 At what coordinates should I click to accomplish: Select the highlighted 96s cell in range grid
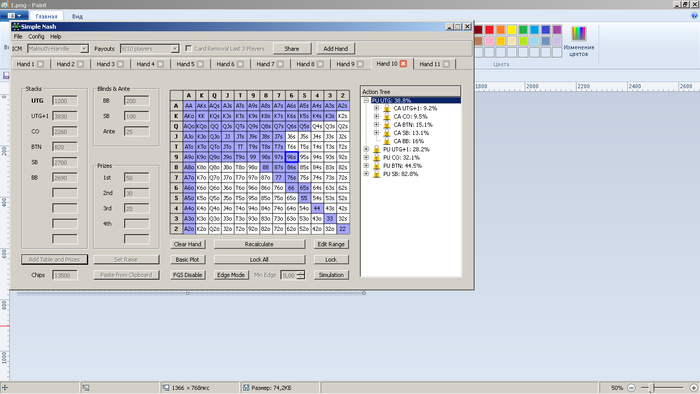(x=292, y=157)
